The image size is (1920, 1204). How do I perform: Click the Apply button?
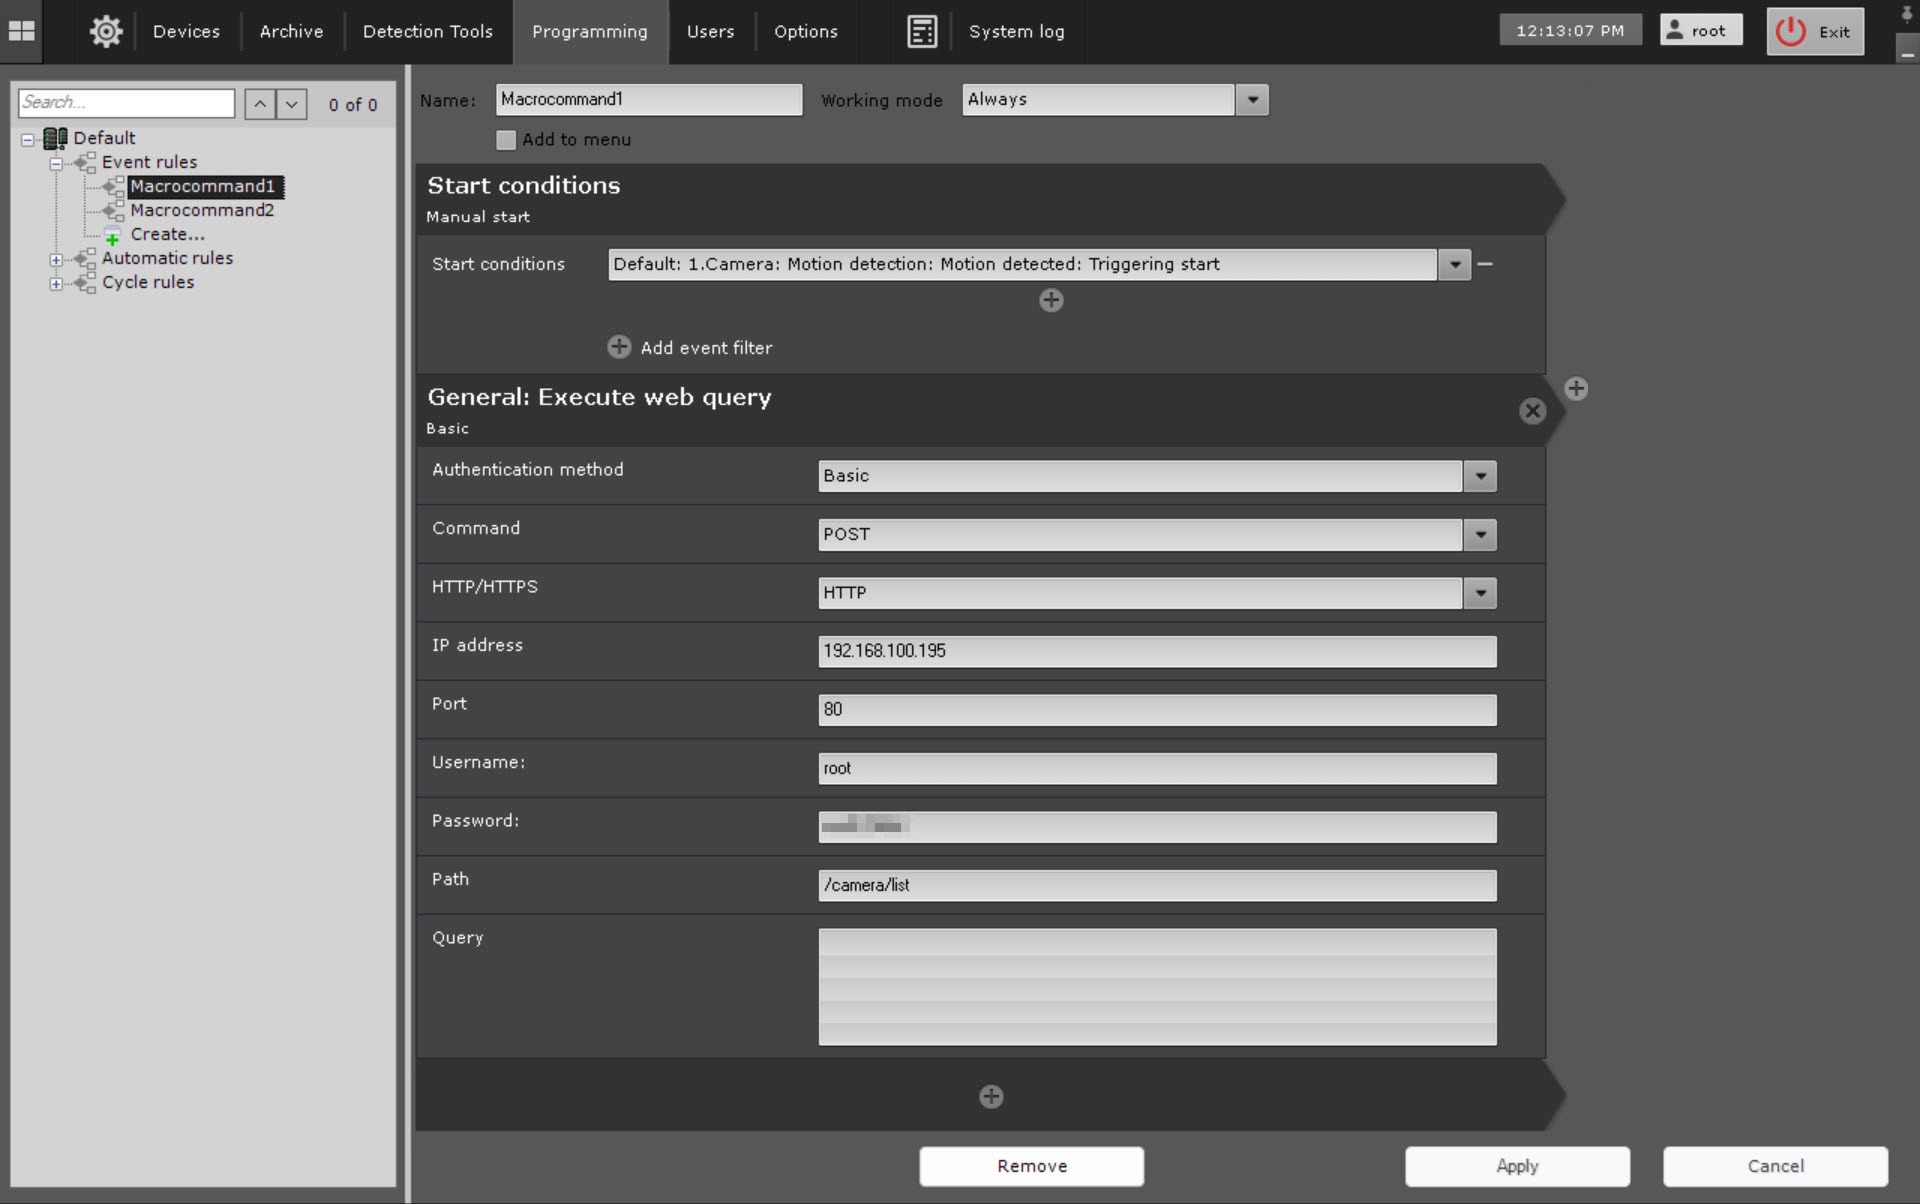point(1516,1166)
